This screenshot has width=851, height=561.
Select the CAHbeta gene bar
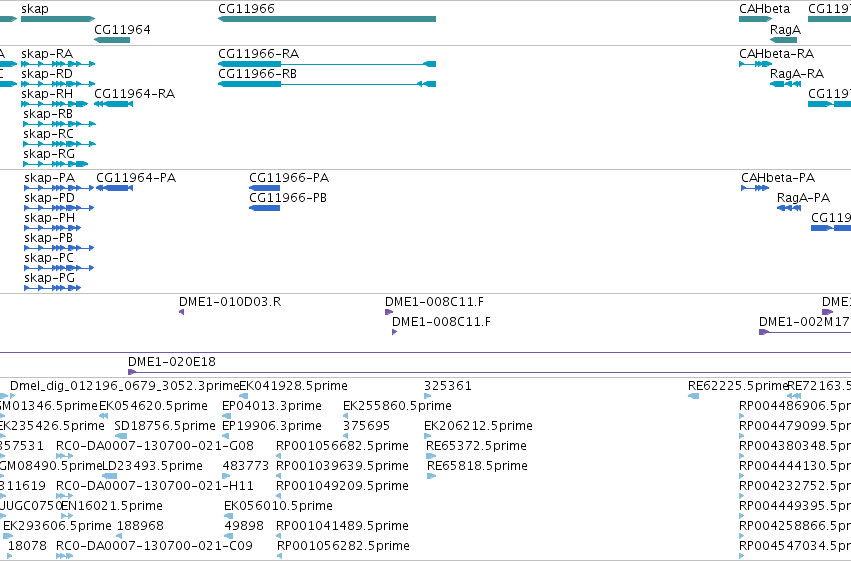click(755, 19)
